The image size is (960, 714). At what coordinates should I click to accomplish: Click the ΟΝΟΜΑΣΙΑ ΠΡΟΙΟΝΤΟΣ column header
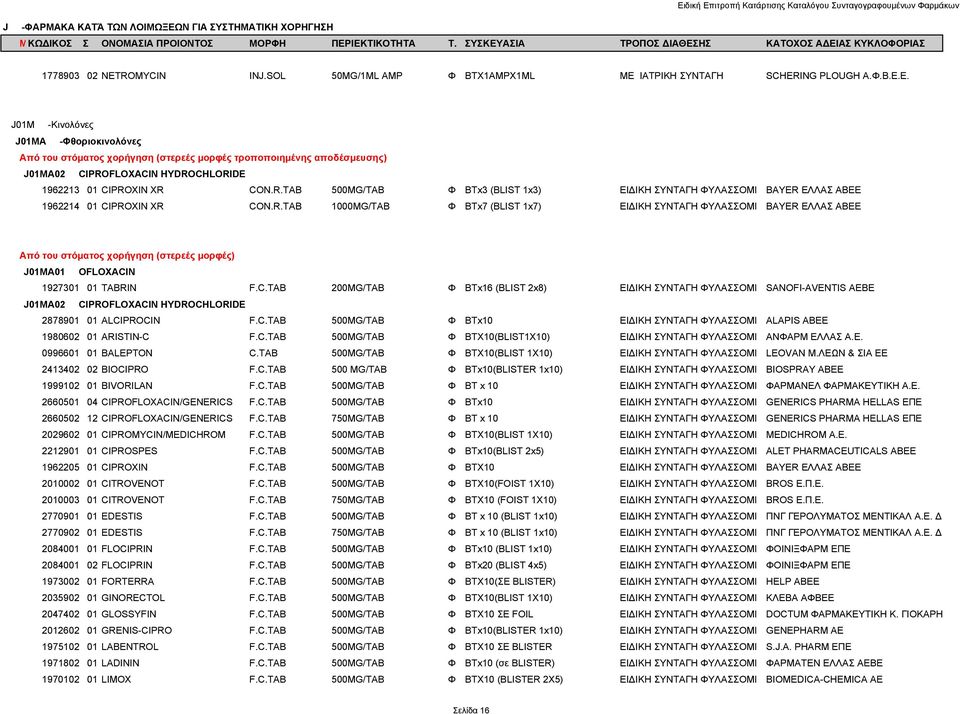[157, 43]
